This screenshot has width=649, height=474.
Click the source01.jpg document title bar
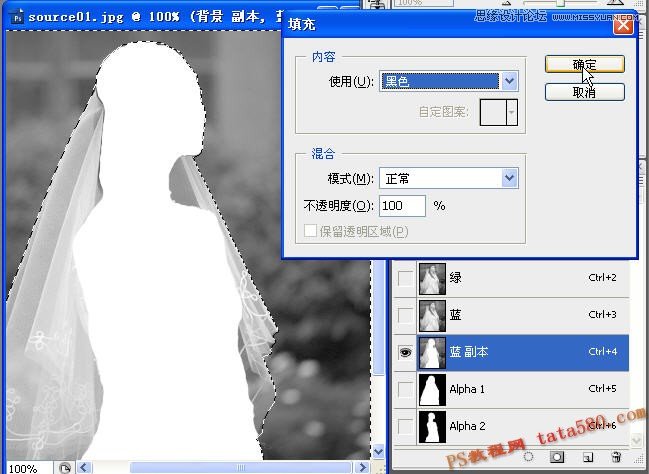coord(145,17)
